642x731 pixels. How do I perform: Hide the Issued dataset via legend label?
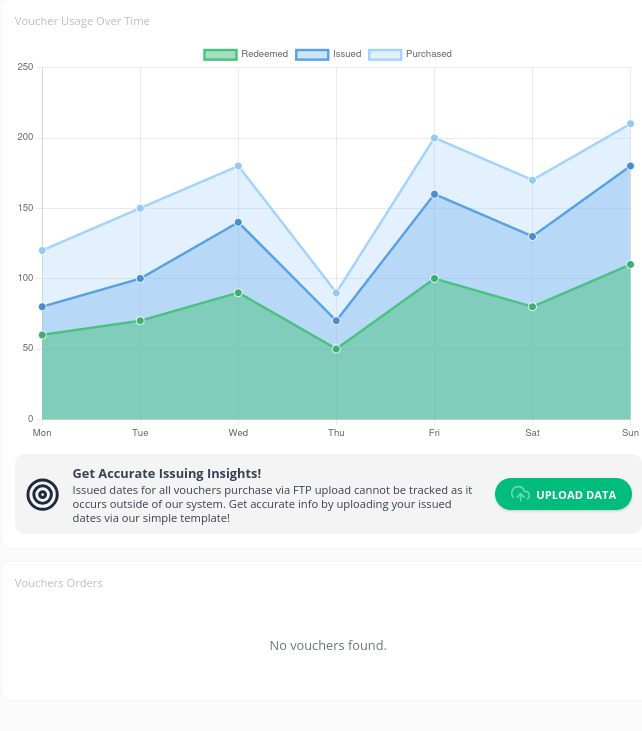coord(347,54)
